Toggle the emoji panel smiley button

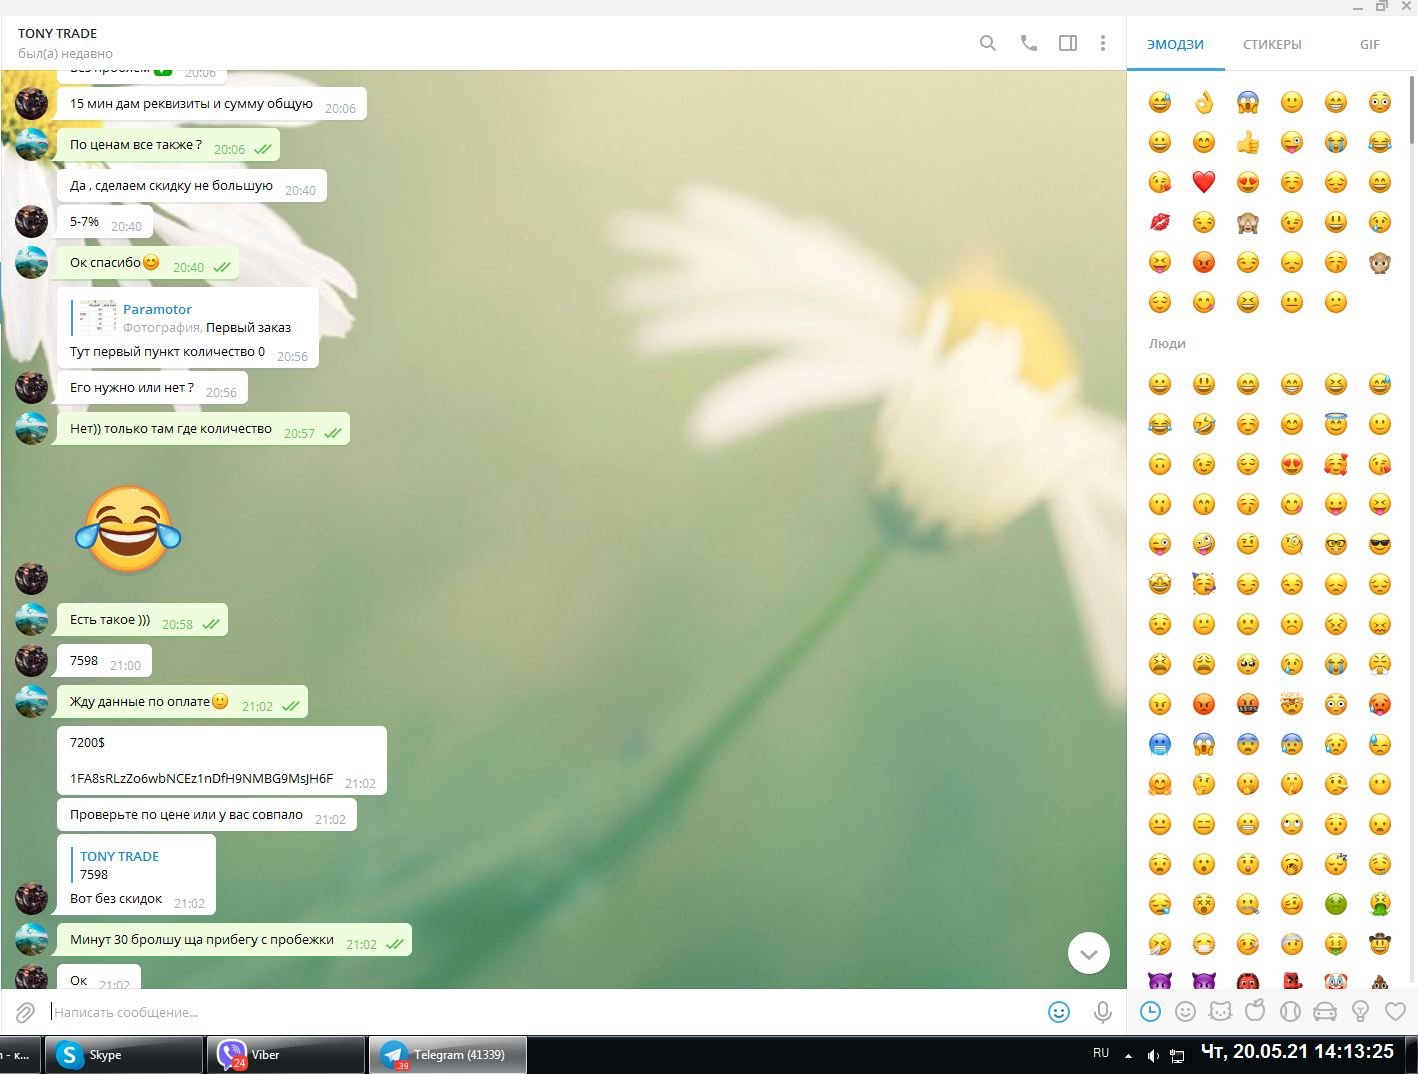pyautogui.click(x=1059, y=1012)
